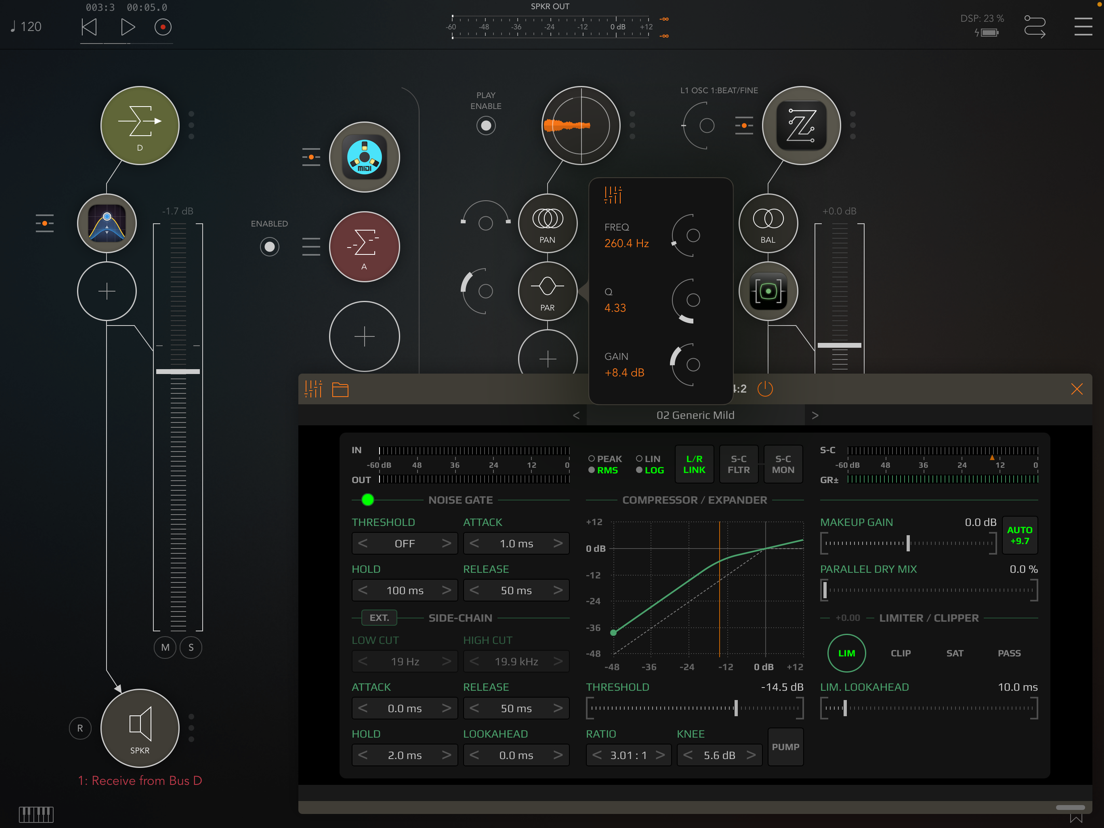Select the PEAK detection radio button
This screenshot has height=828, width=1104.
pyautogui.click(x=591, y=458)
